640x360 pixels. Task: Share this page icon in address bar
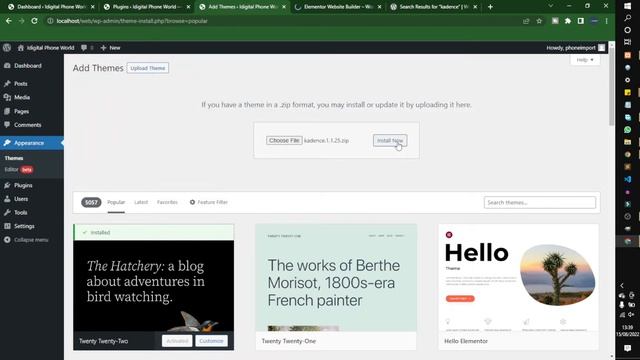coord(526,21)
